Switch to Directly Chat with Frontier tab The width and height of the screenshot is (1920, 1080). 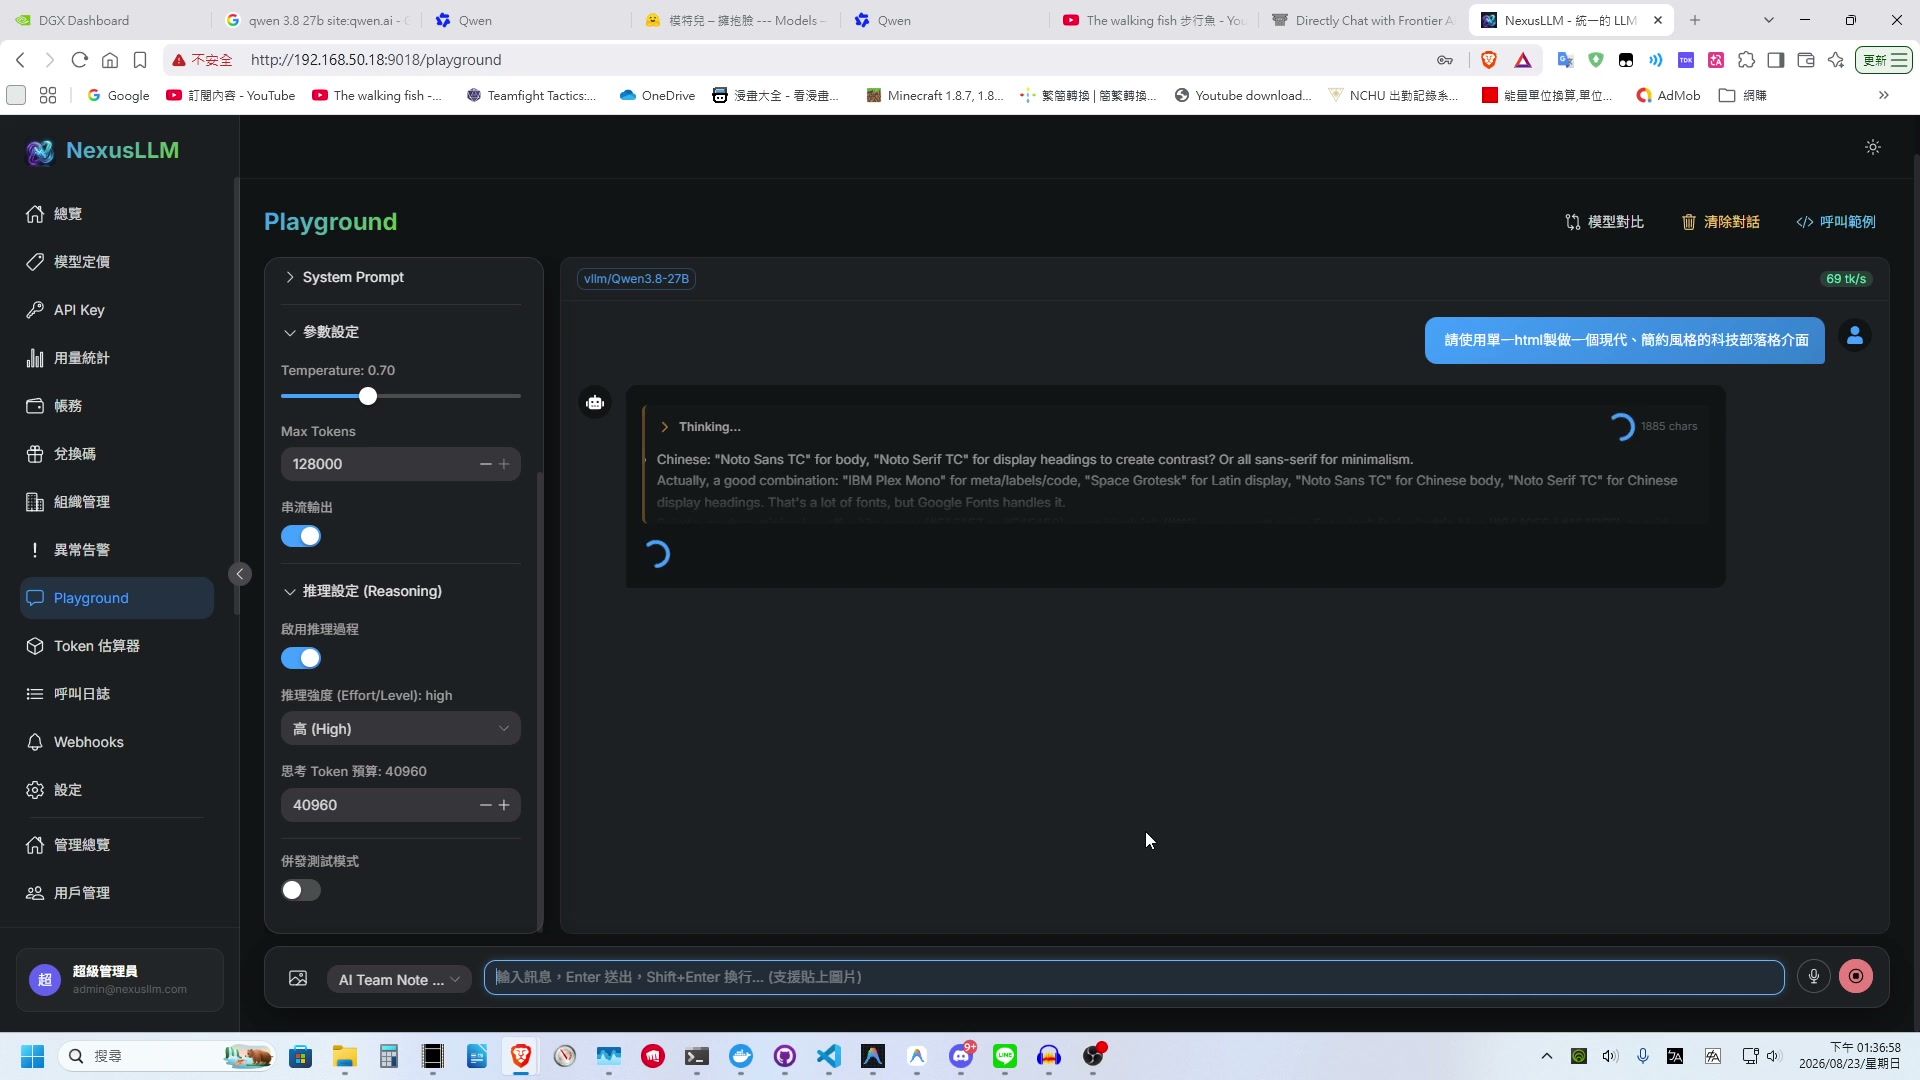tap(1364, 20)
